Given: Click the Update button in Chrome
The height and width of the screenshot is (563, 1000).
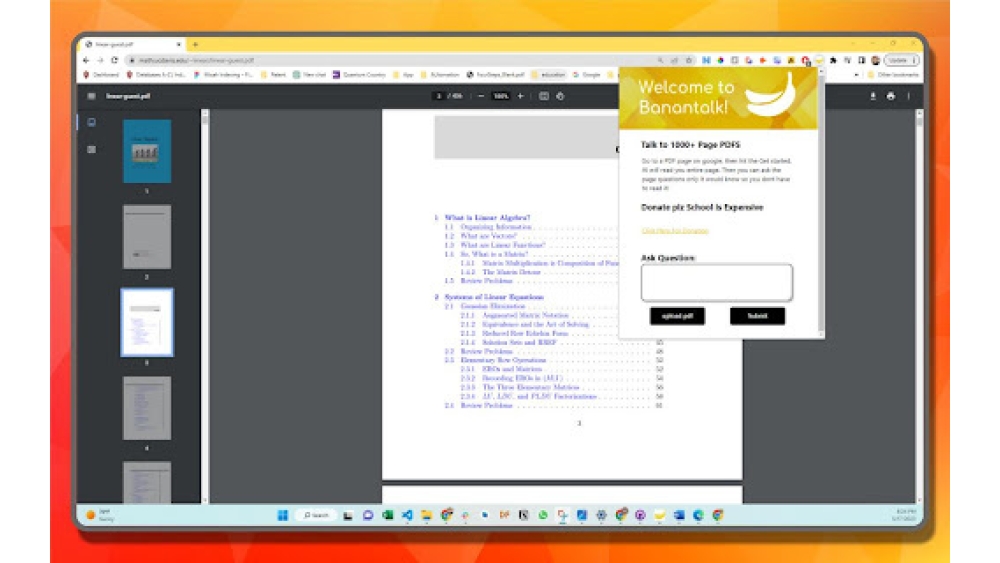Looking at the screenshot, I should coord(900,60).
